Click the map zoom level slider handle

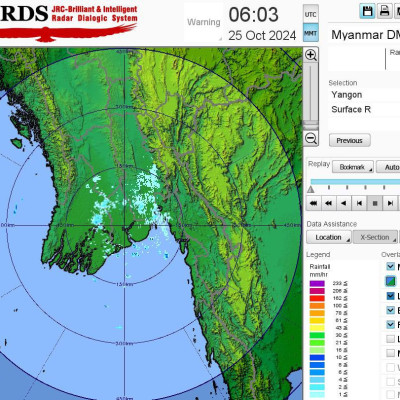point(311,123)
